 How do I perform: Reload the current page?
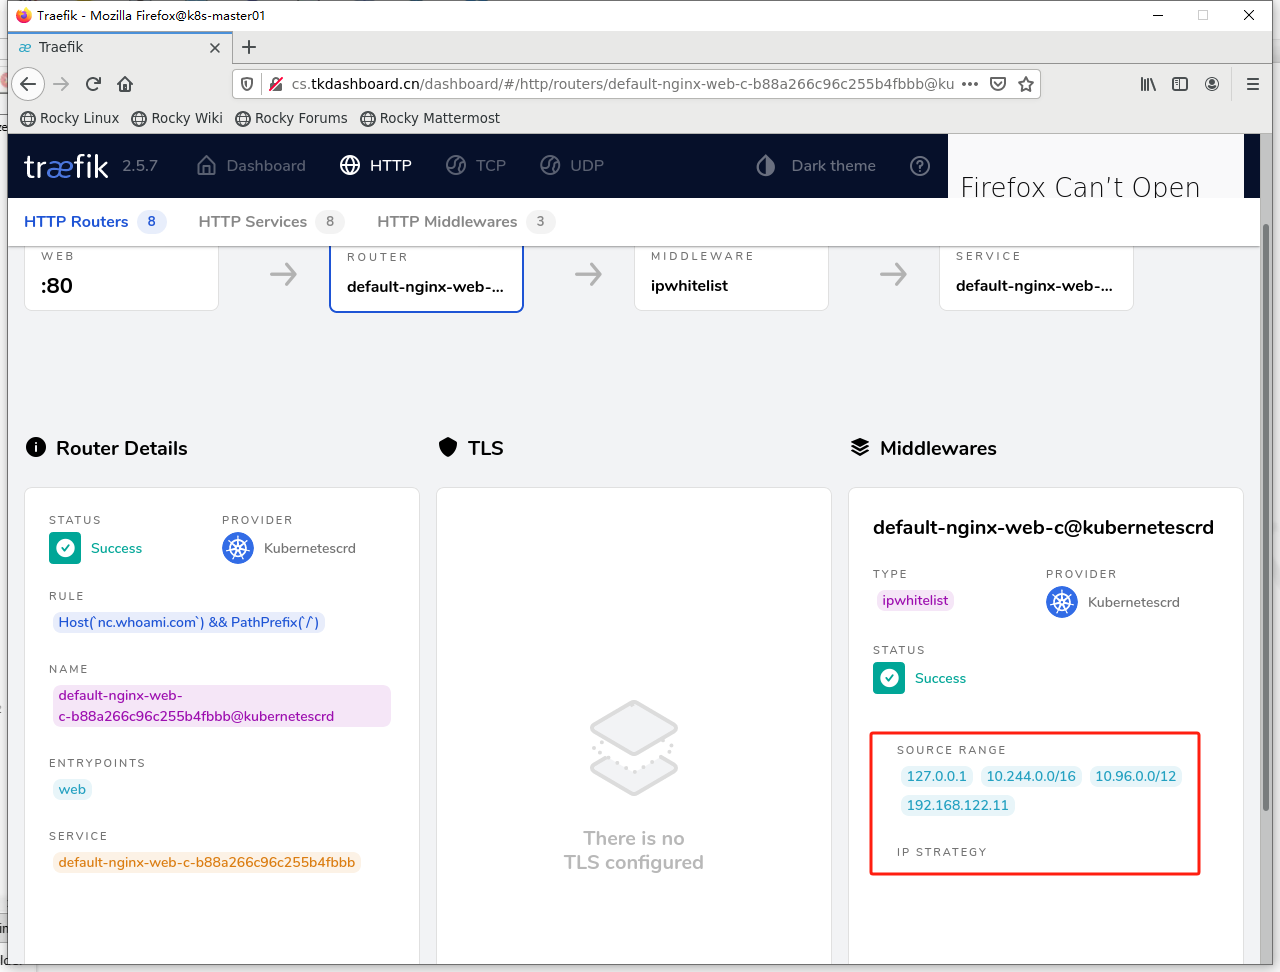tap(93, 84)
